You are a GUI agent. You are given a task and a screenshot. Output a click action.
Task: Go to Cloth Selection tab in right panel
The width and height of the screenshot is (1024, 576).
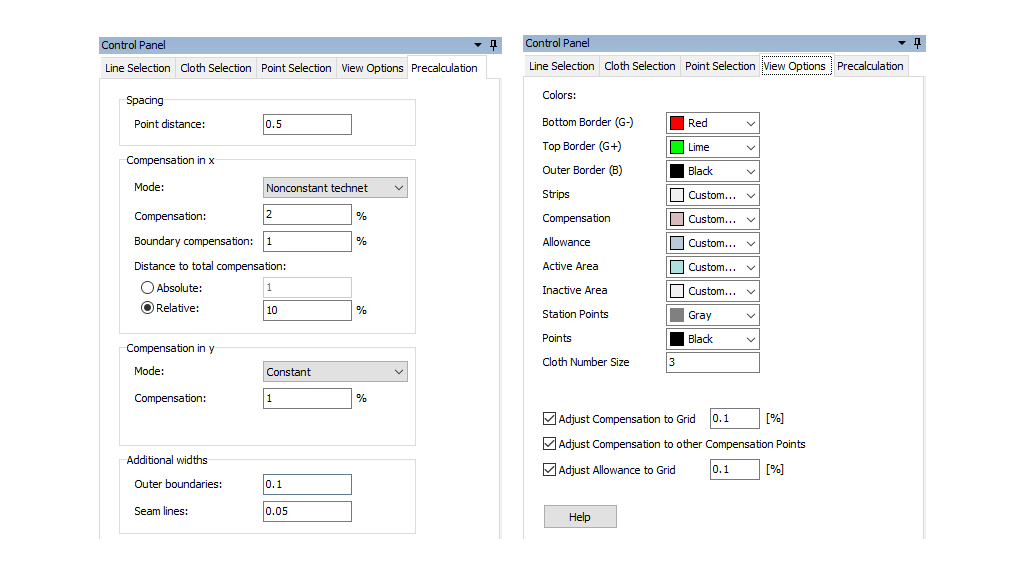tap(640, 66)
